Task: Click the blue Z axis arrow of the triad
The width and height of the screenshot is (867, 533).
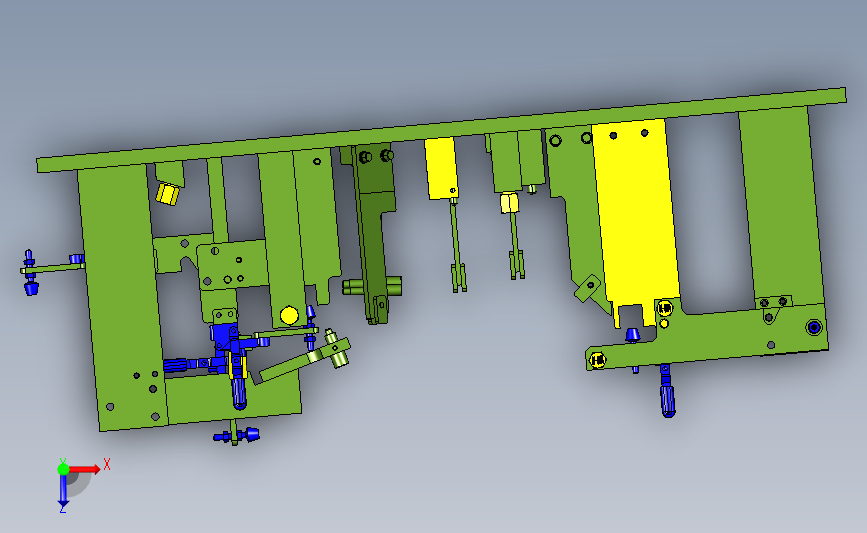Action: pyautogui.click(x=63, y=491)
